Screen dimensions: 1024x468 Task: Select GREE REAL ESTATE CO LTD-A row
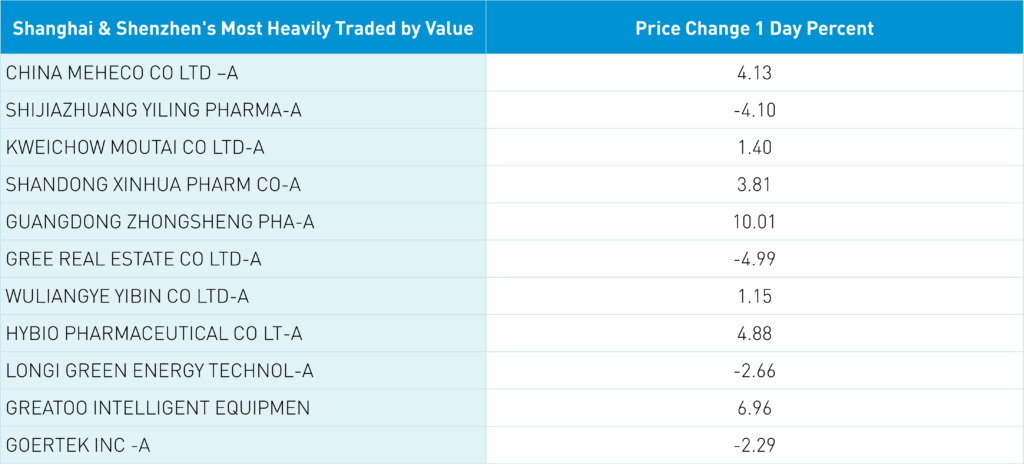click(x=134, y=259)
